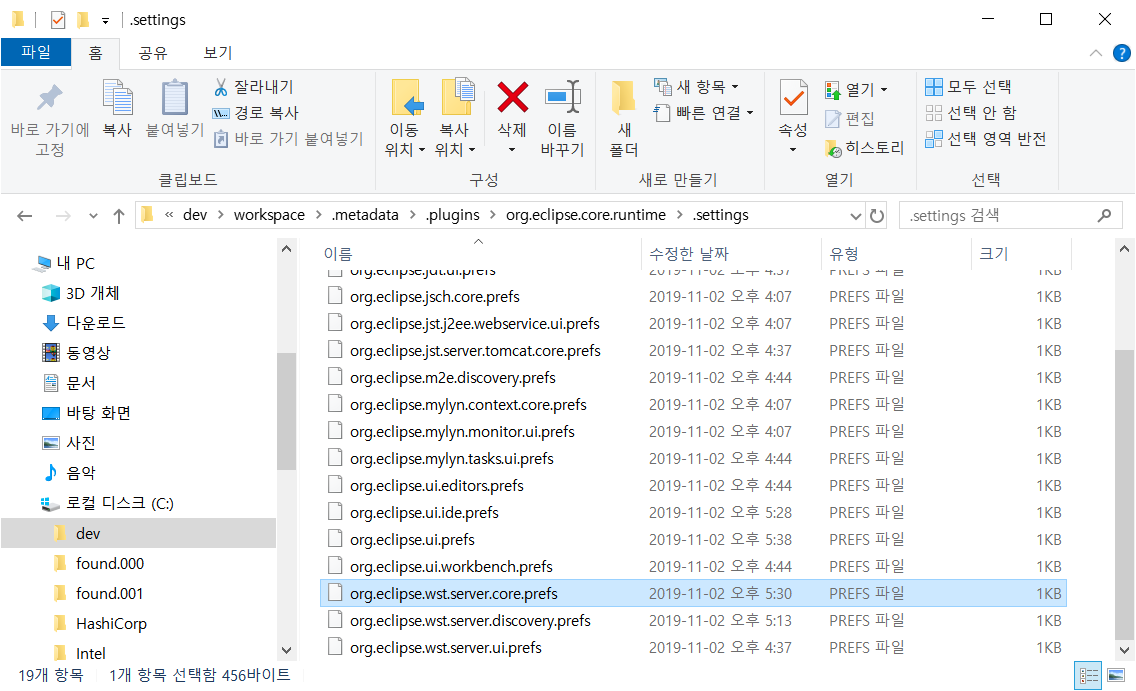Go up one folder level arrow
Image resolution: width=1136 pixels, height=691 pixels.
pyautogui.click(x=119, y=216)
